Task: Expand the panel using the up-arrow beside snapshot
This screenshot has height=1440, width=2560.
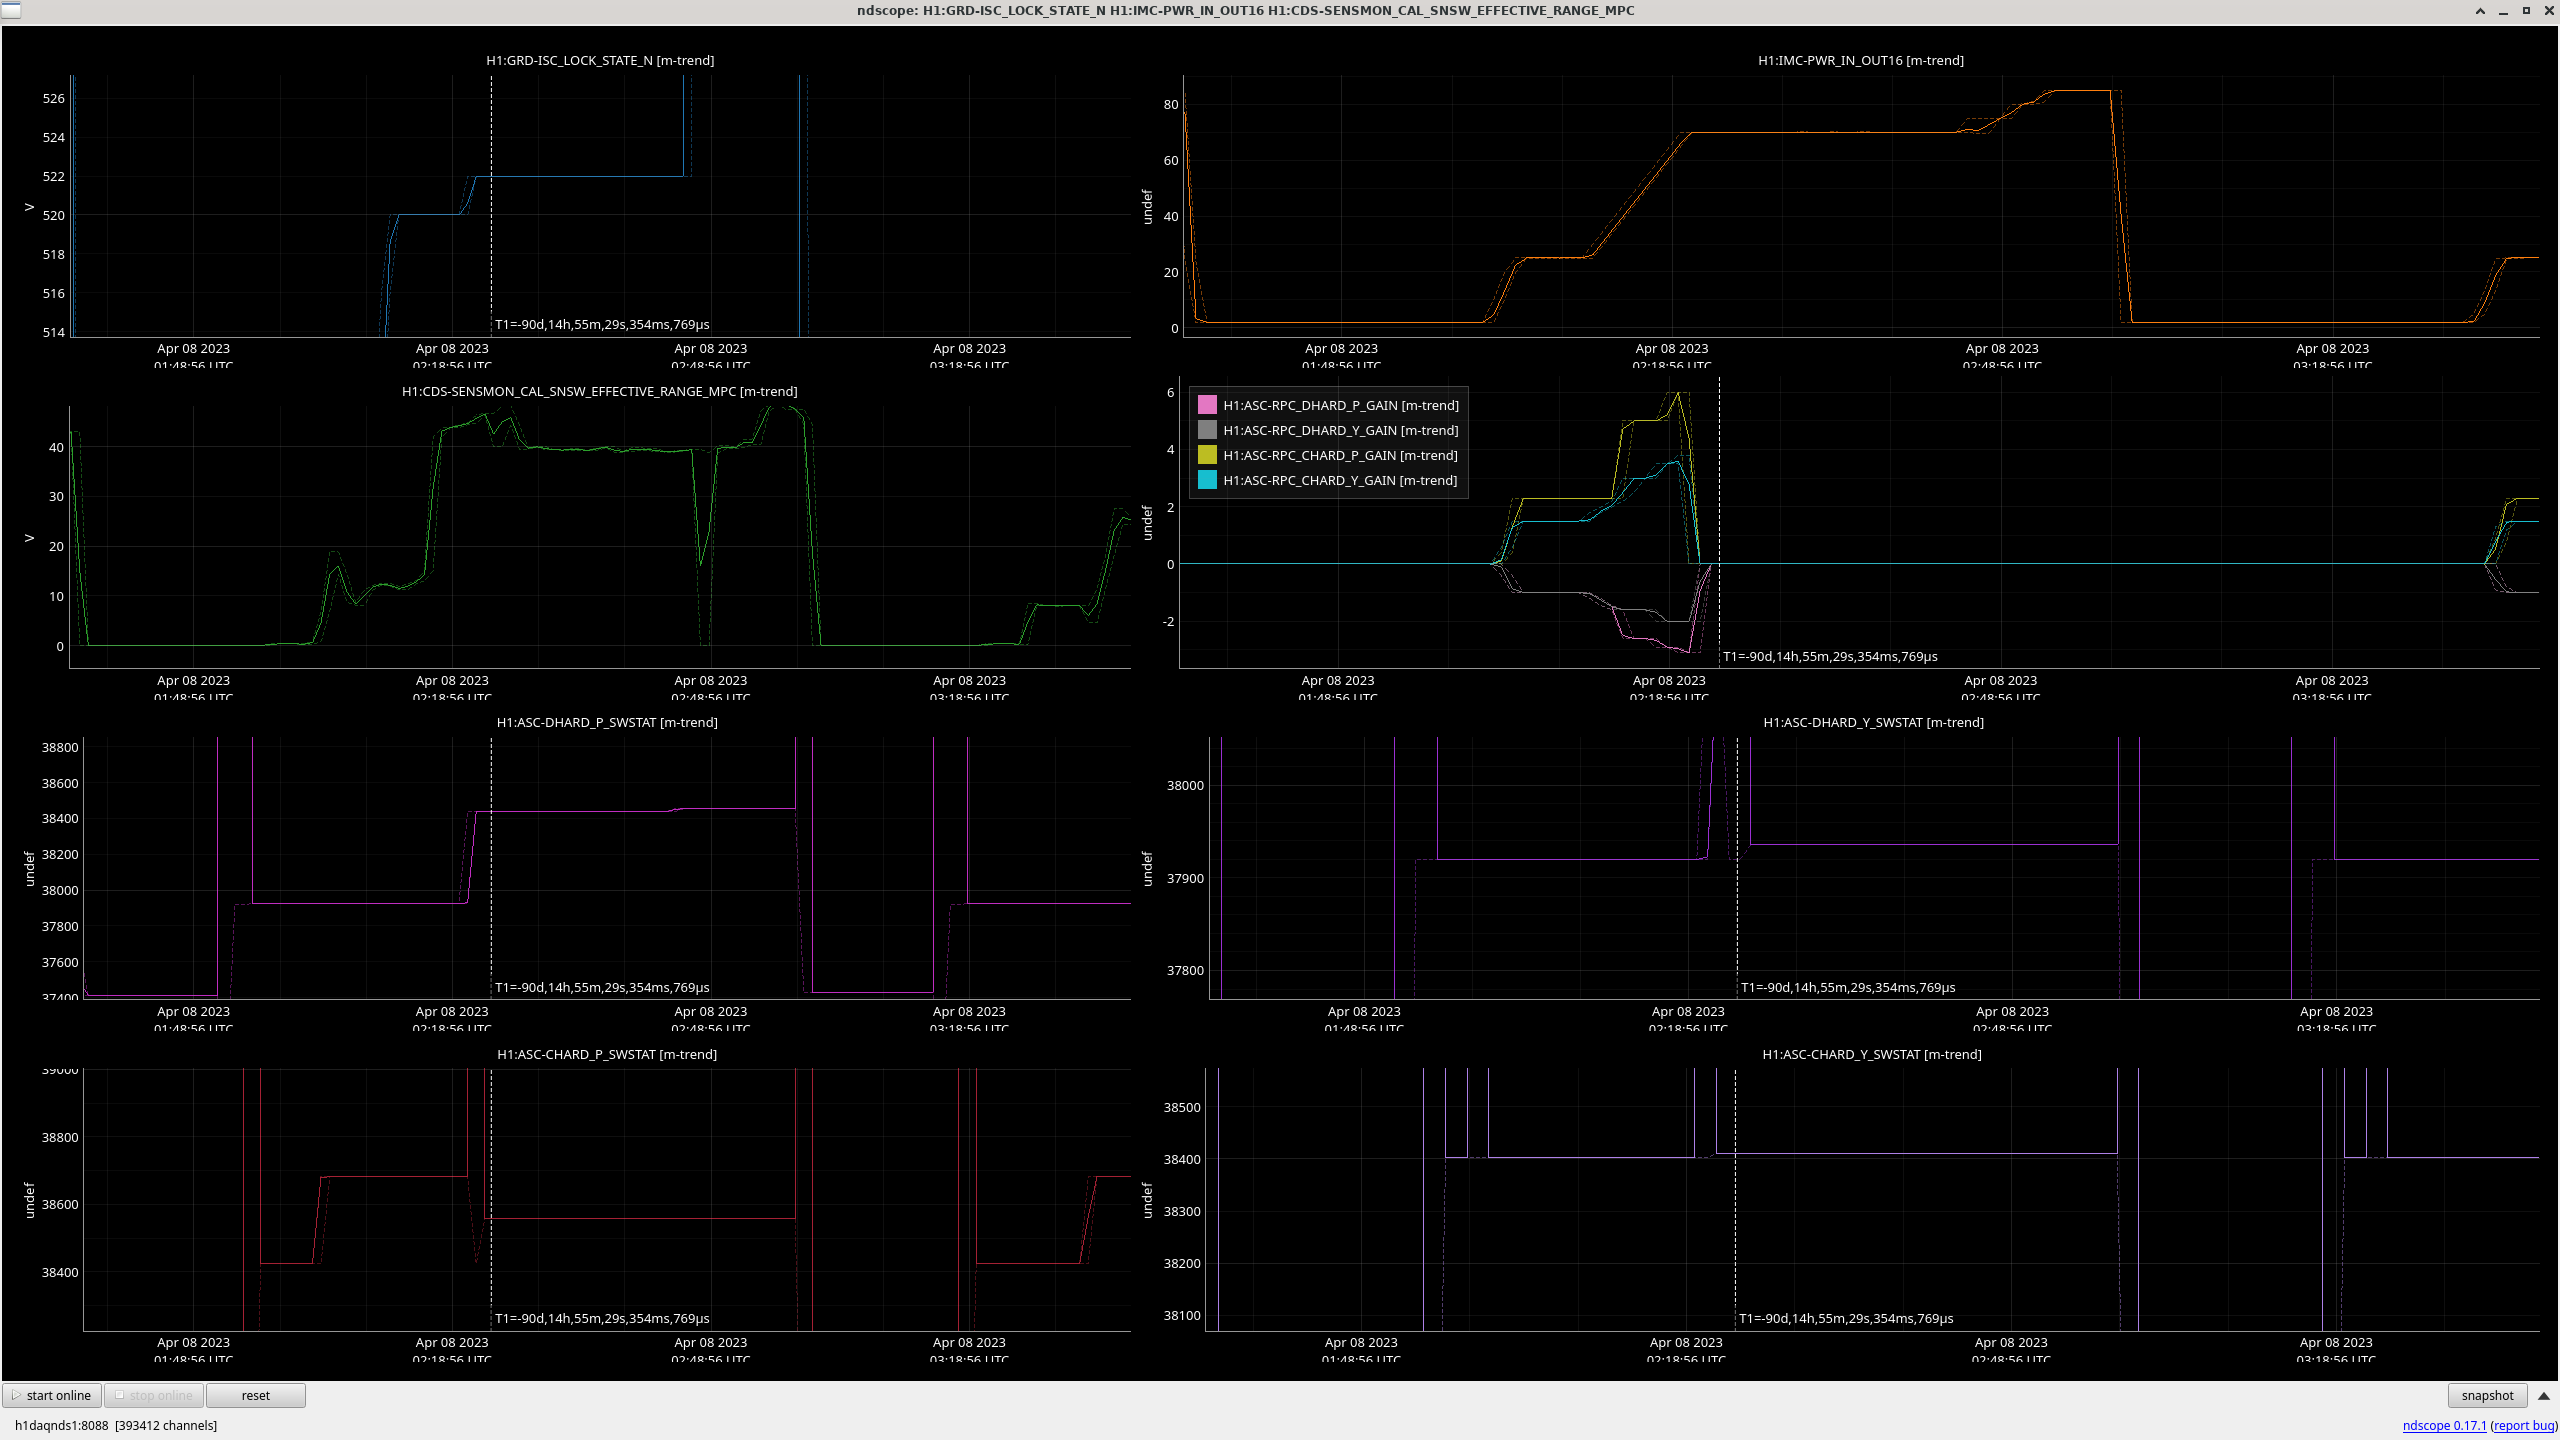Action: pos(2544,1395)
